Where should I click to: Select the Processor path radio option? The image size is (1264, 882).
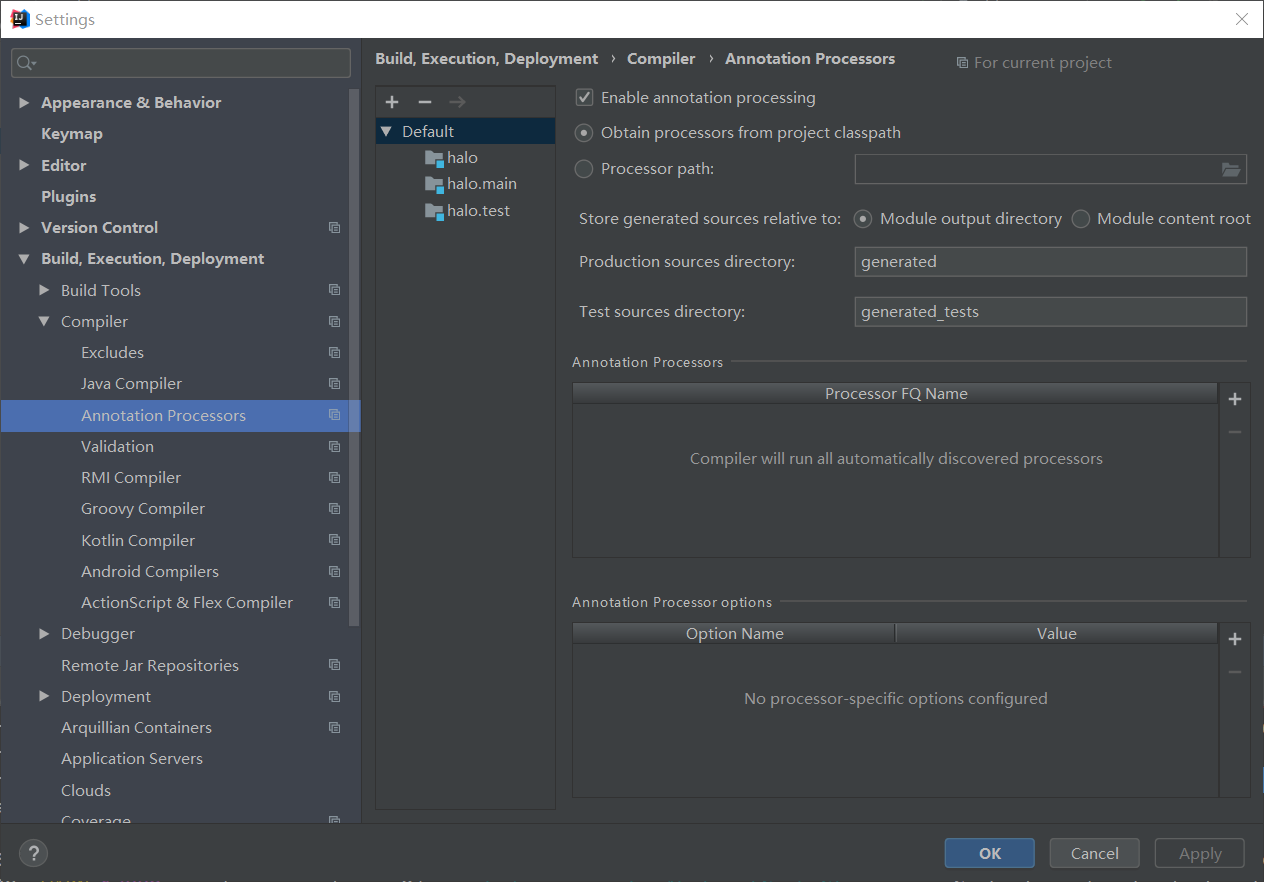[x=584, y=169]
